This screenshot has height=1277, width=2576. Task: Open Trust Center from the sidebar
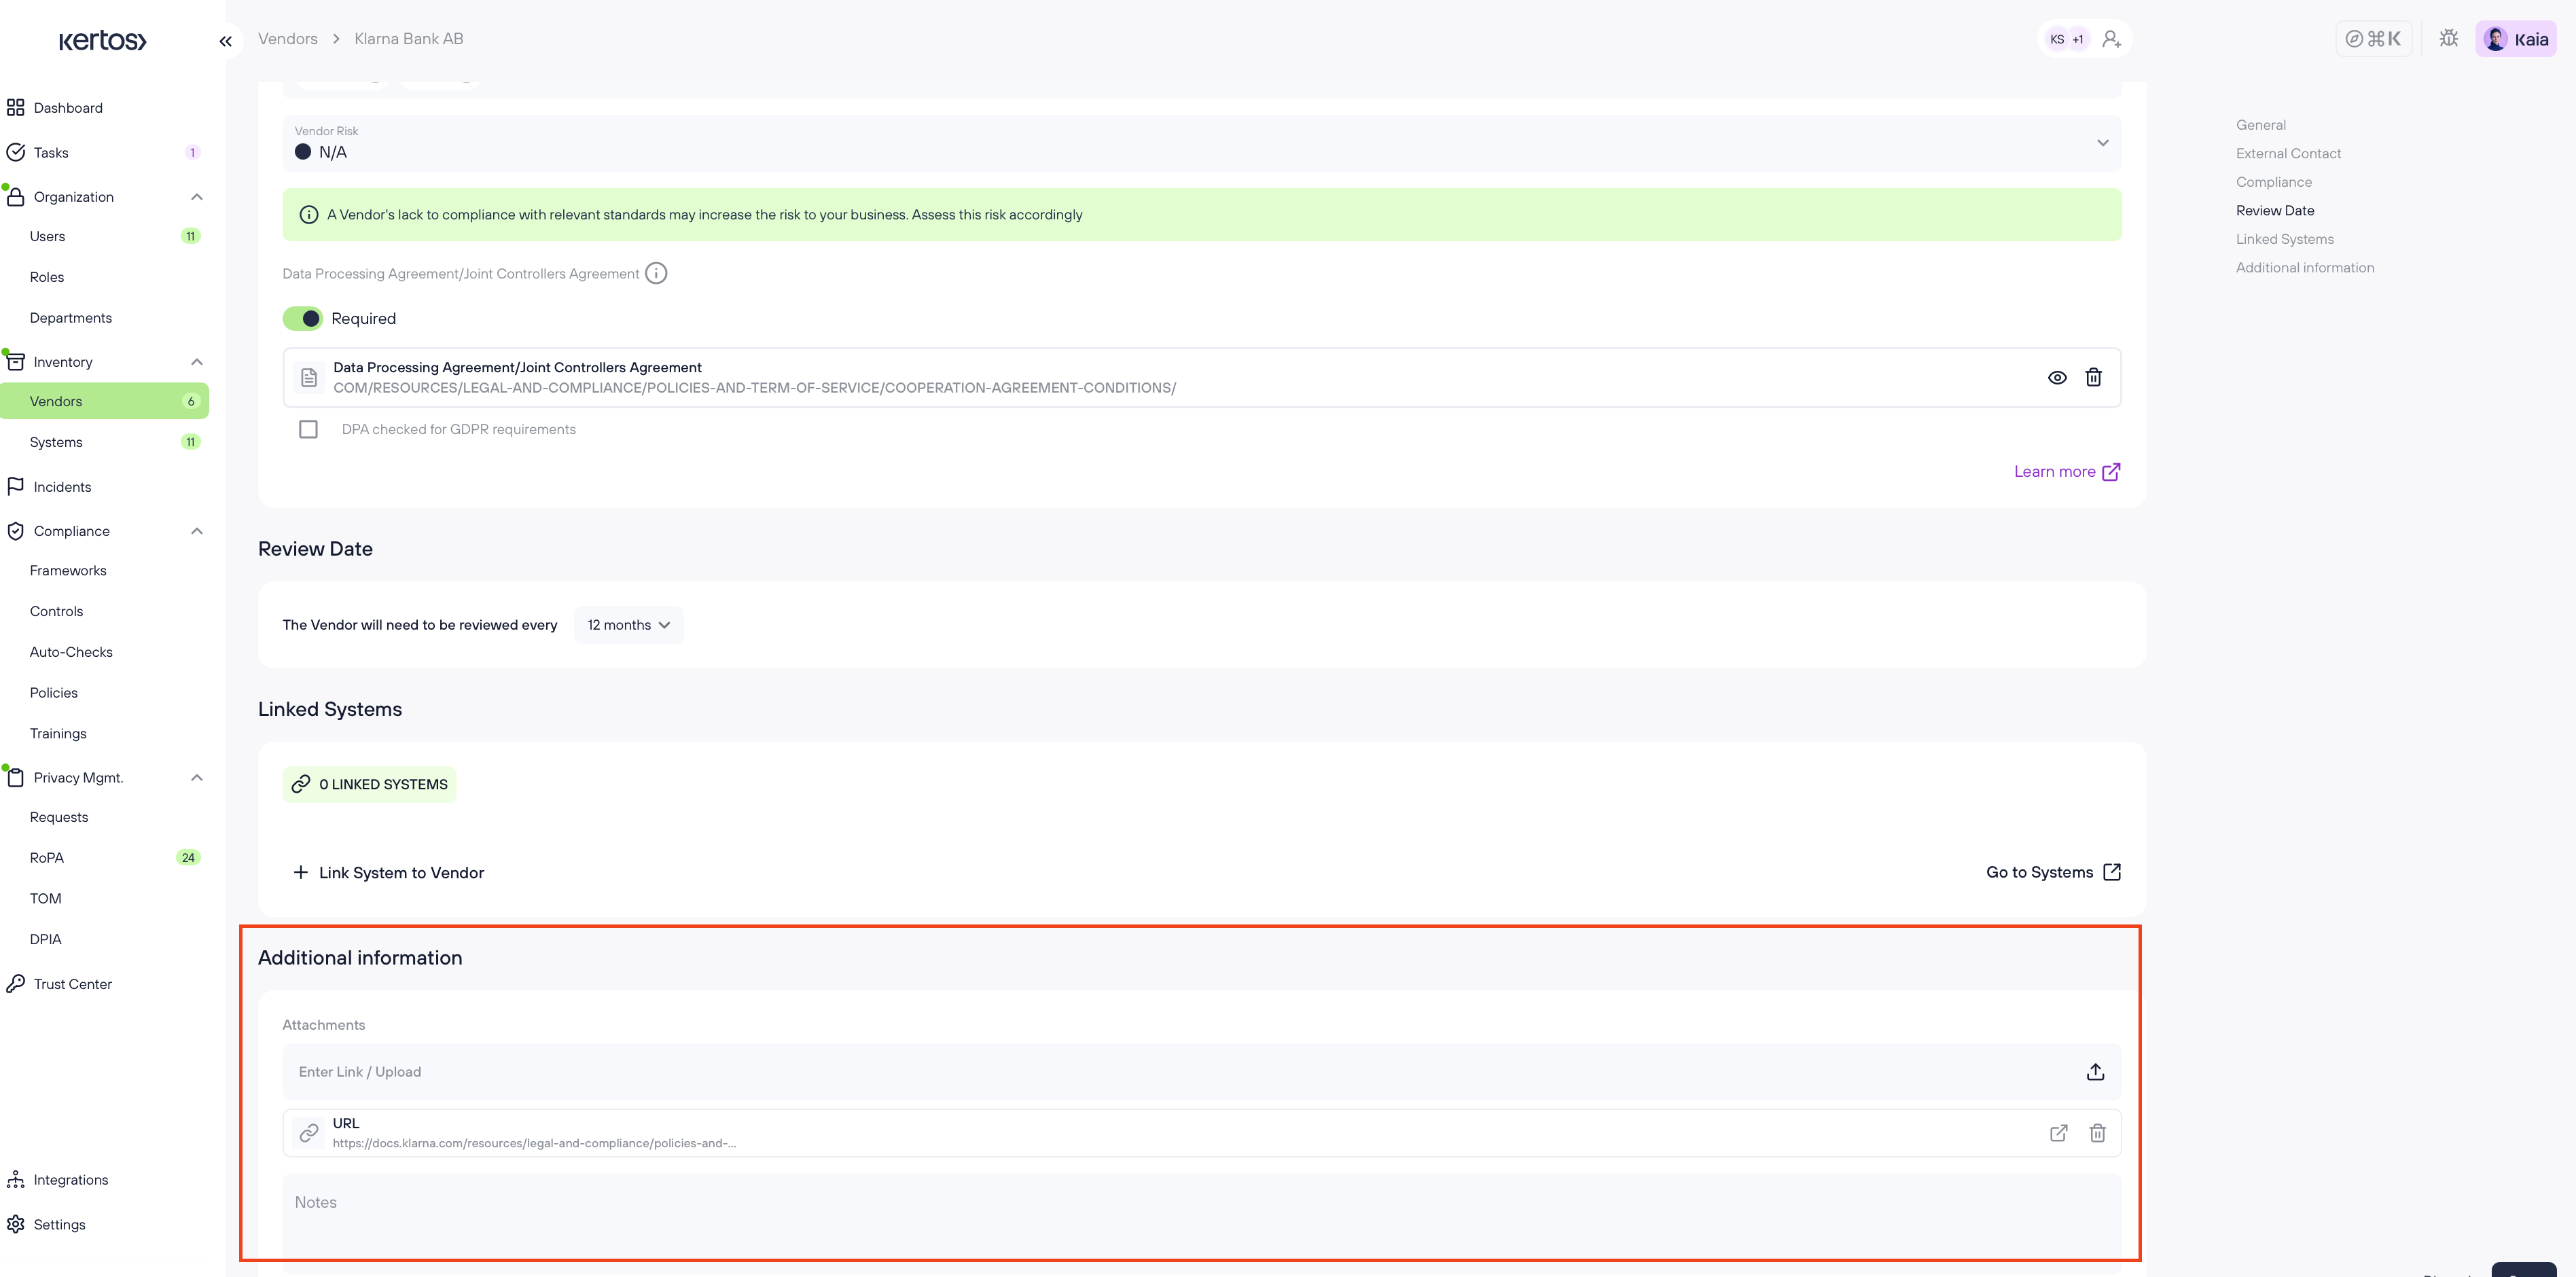73,984
